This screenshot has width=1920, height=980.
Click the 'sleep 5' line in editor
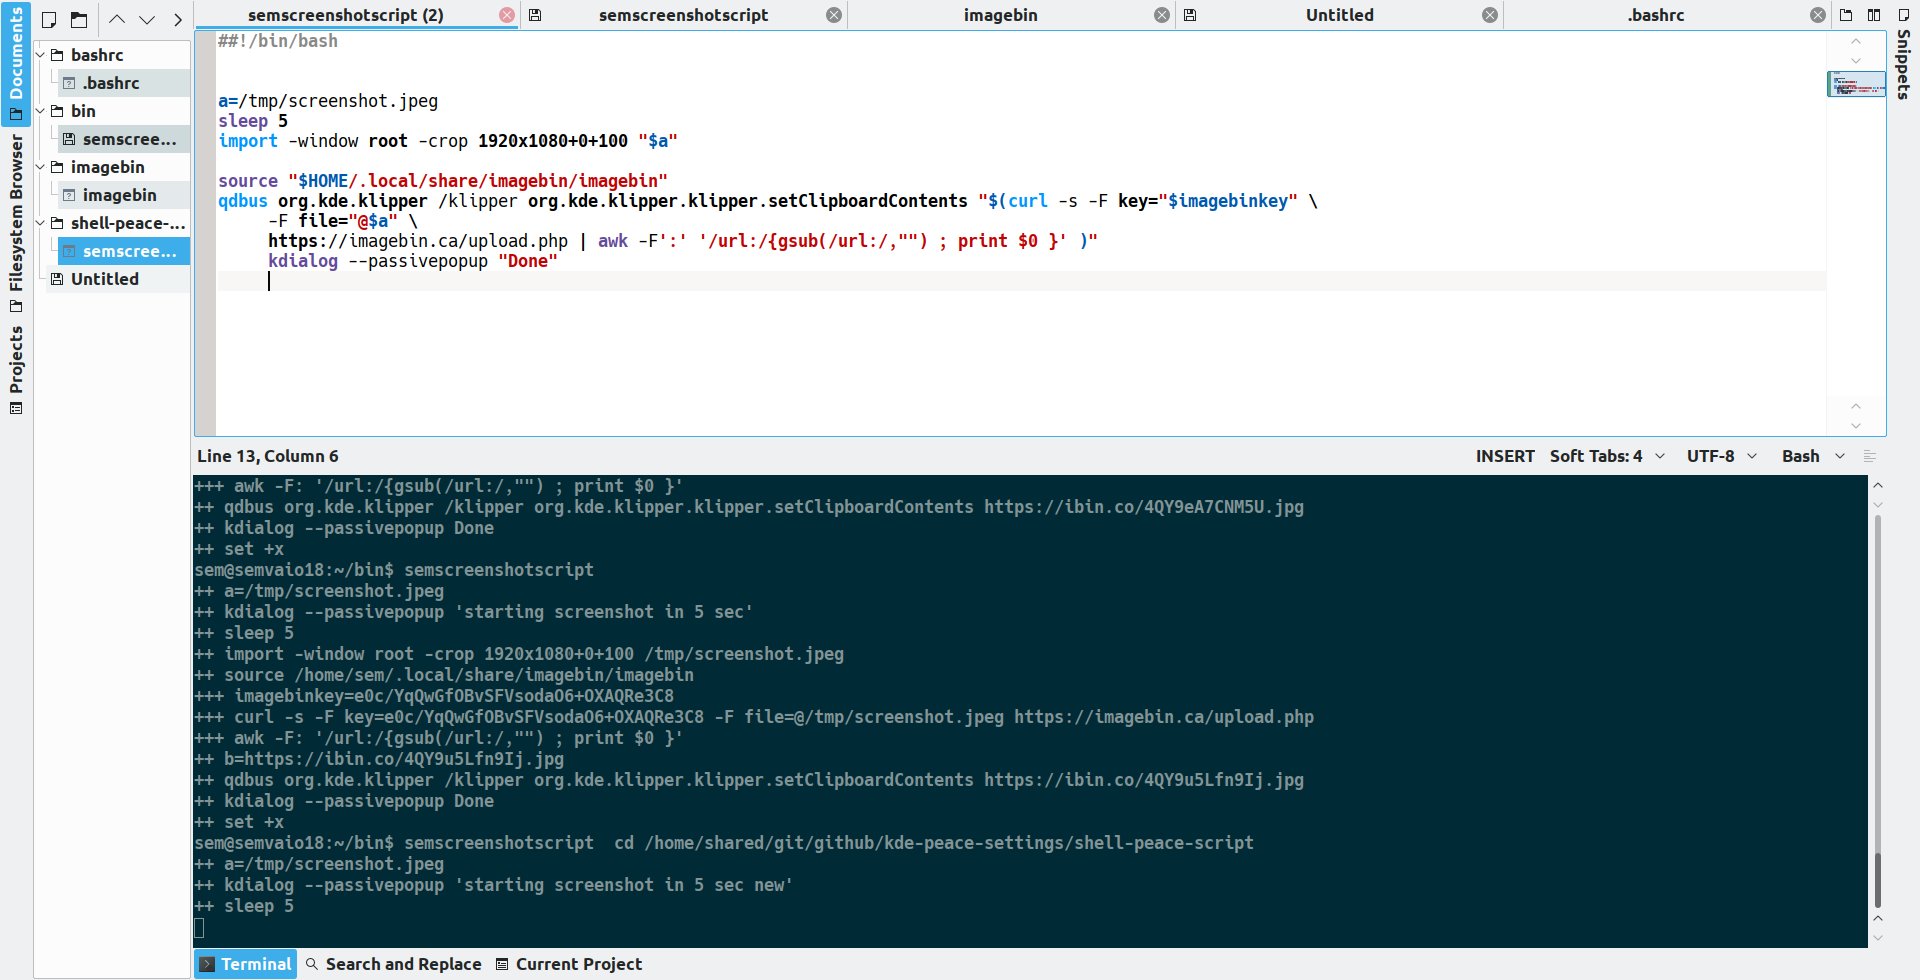tap(253, 121)
